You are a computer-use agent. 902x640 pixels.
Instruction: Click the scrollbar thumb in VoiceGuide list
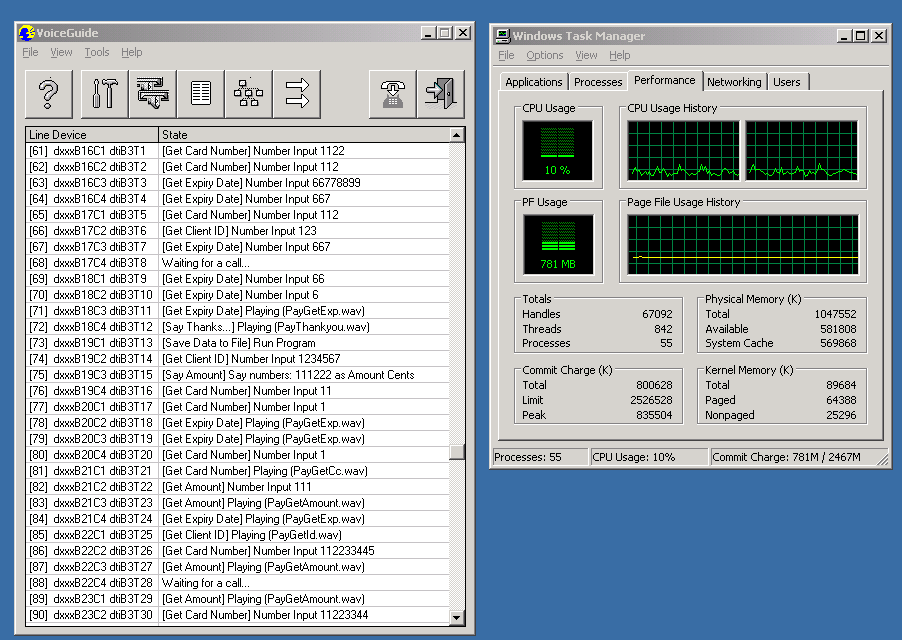pyautogui.click(x=457, y=451)
